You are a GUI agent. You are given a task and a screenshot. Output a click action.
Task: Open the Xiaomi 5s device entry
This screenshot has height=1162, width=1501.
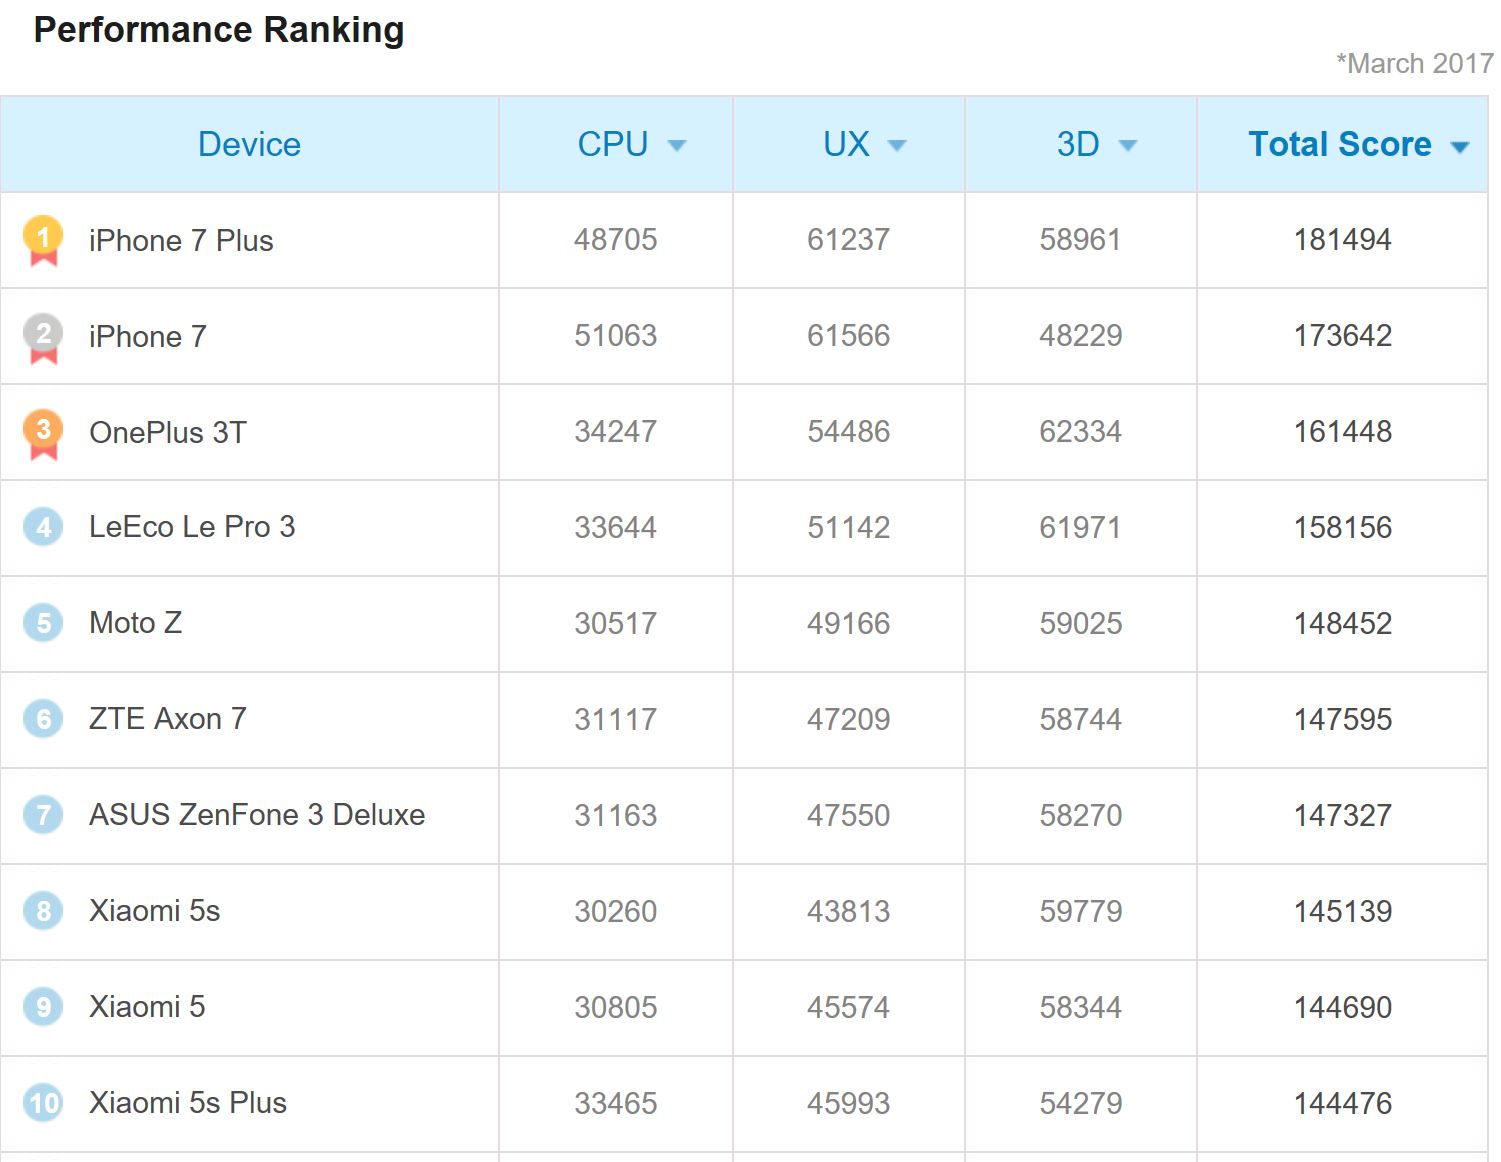click(x=155, y=911)
